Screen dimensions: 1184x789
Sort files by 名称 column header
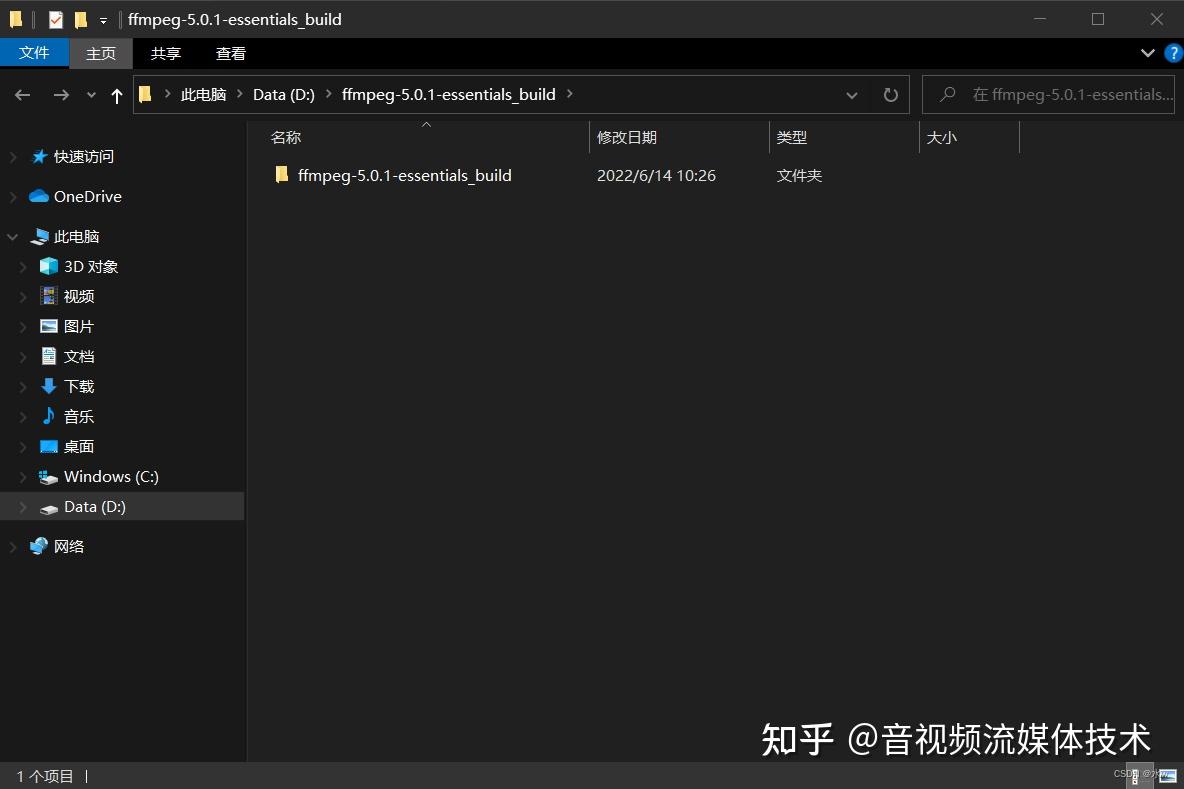click(286, 137)
